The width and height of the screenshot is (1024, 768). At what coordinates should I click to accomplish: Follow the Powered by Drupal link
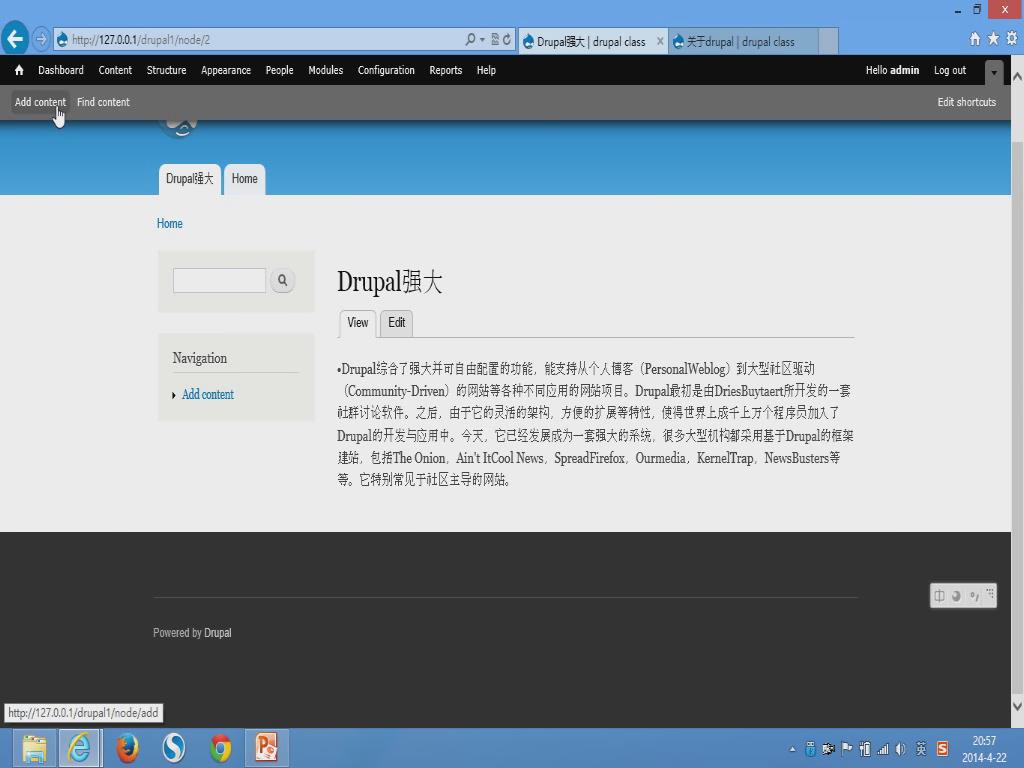217,633
